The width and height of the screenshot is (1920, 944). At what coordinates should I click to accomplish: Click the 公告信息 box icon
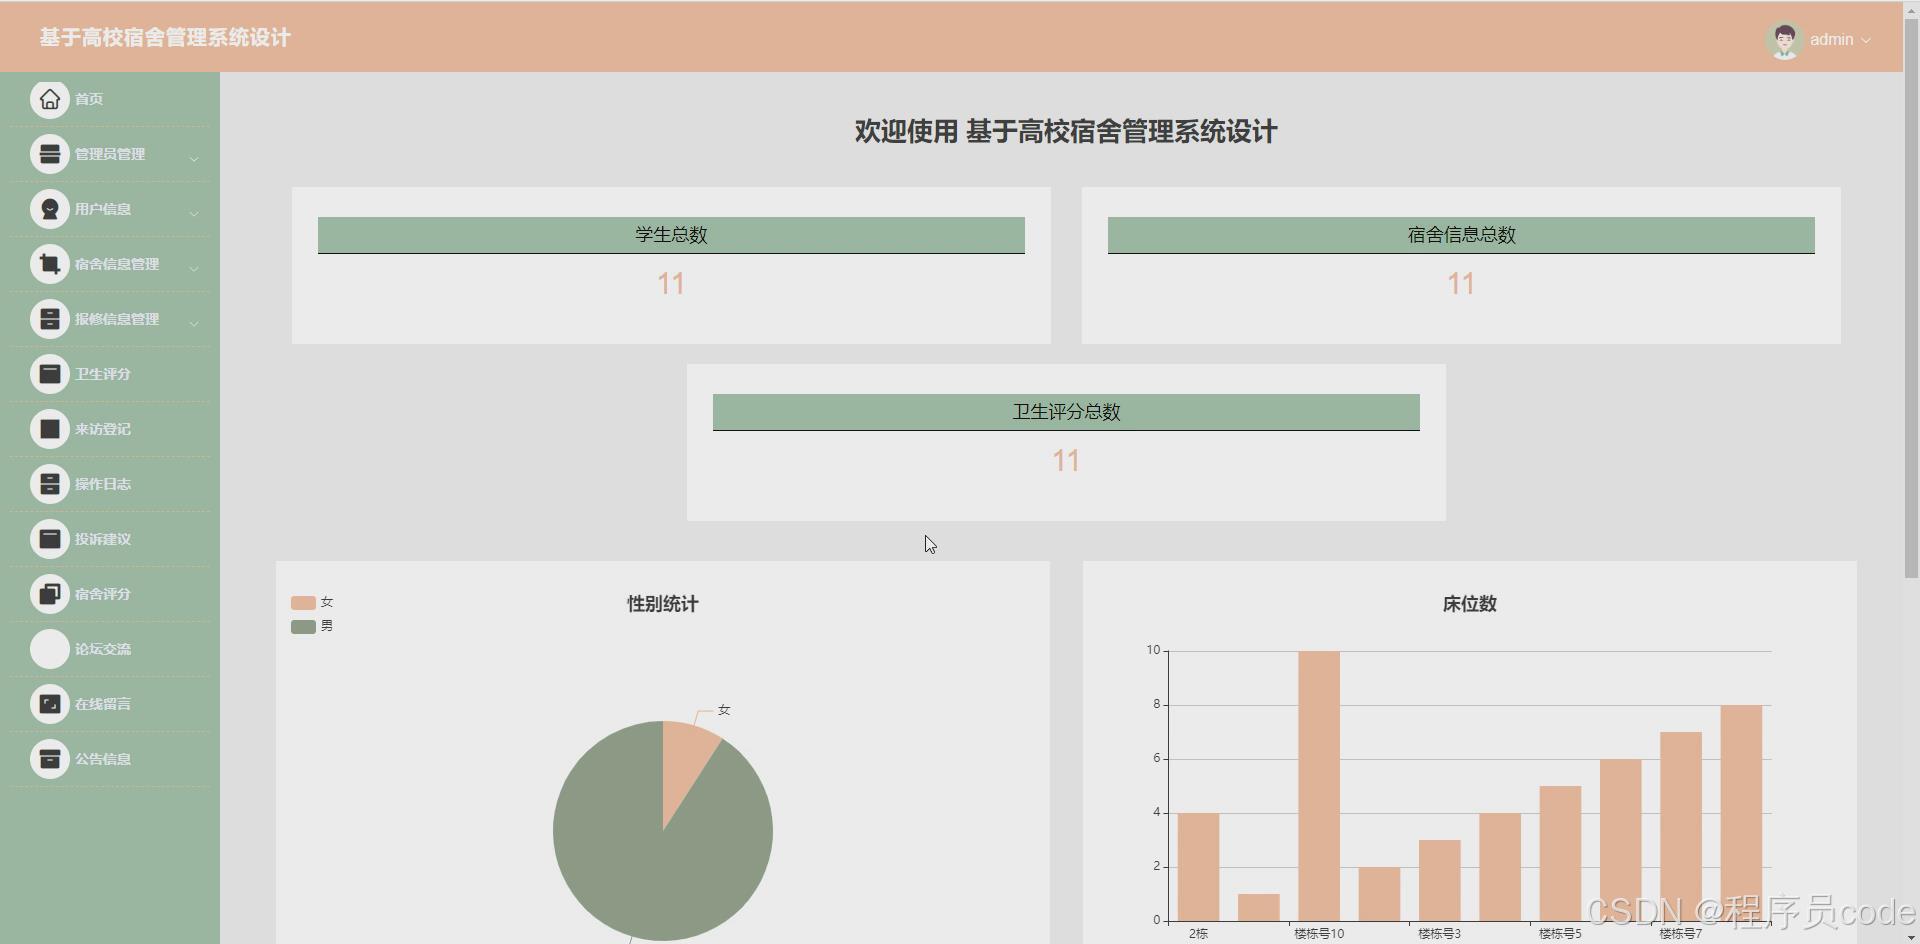point(50,759)
